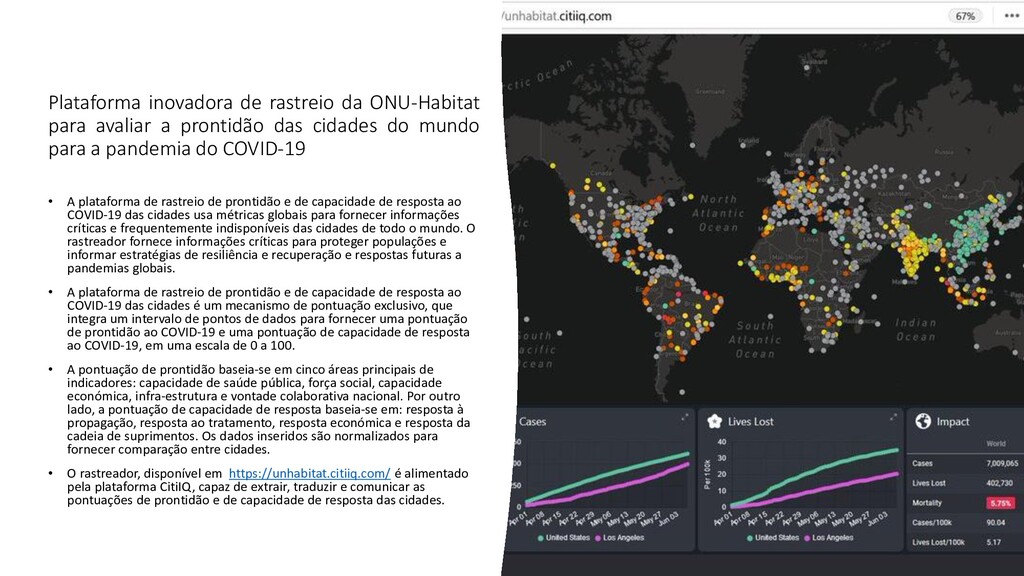Viewport: 1024px width, 576px height.
Task: Toggle United States legend in Cases chart
Action: click(563, 538)
